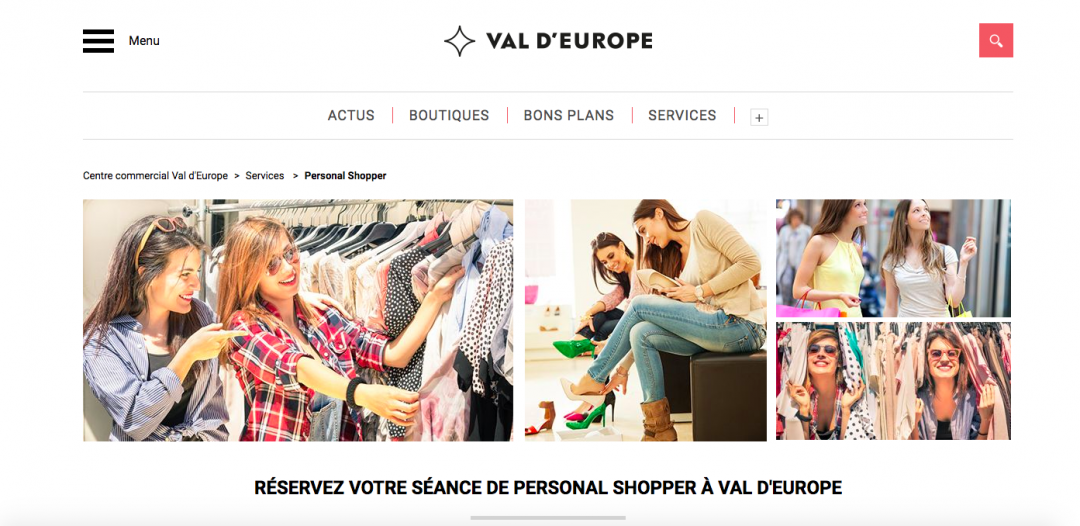The height and width of the screenshot is (526, 1080).
Task: Click the horizontal scroll bar at bottom
Action: click(x=548, y=518)
